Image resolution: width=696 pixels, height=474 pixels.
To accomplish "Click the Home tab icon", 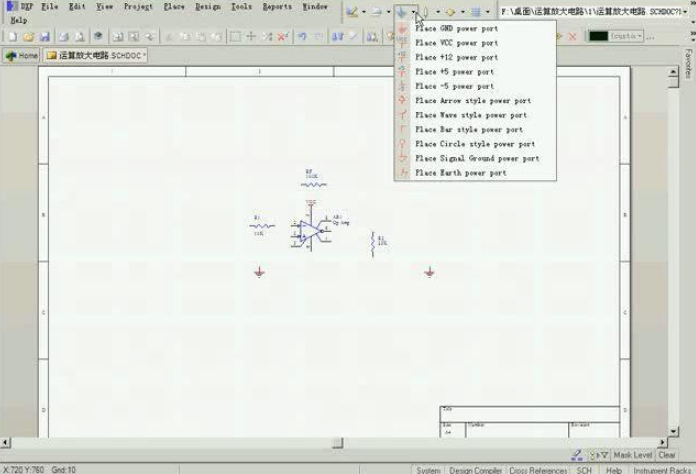I will pyautogui.click(x=11, y=56).
